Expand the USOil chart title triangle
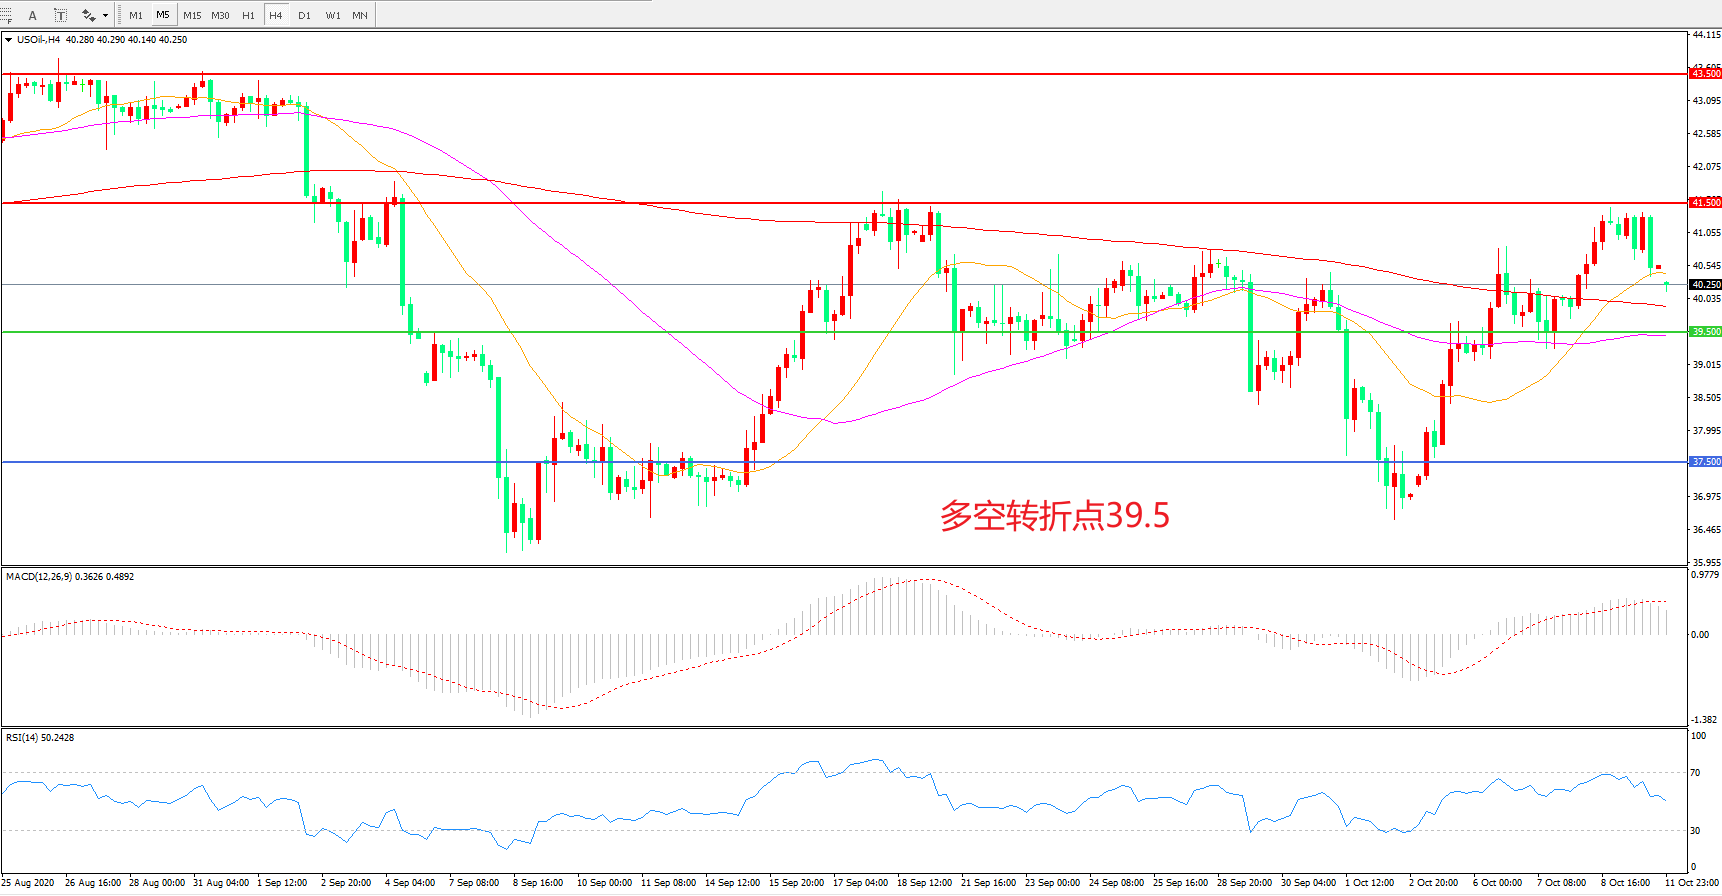The height and width of the screenshot is (896, 1722). pyautogui.click(x=9, y=40)
